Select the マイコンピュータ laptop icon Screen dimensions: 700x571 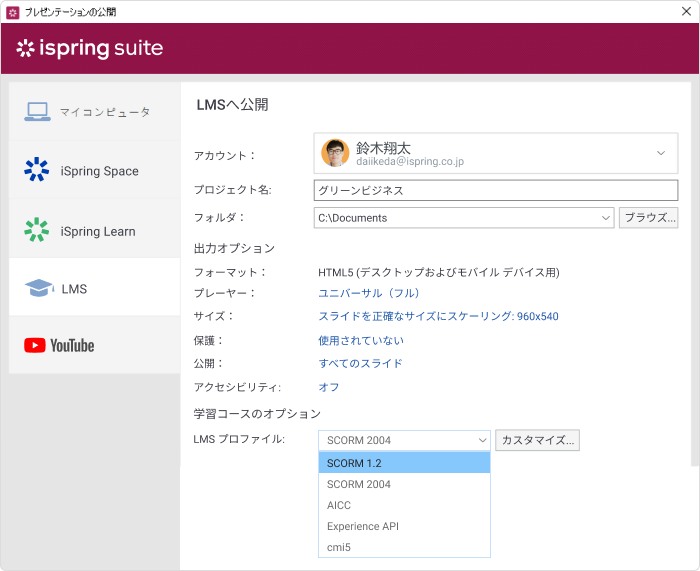37,112
